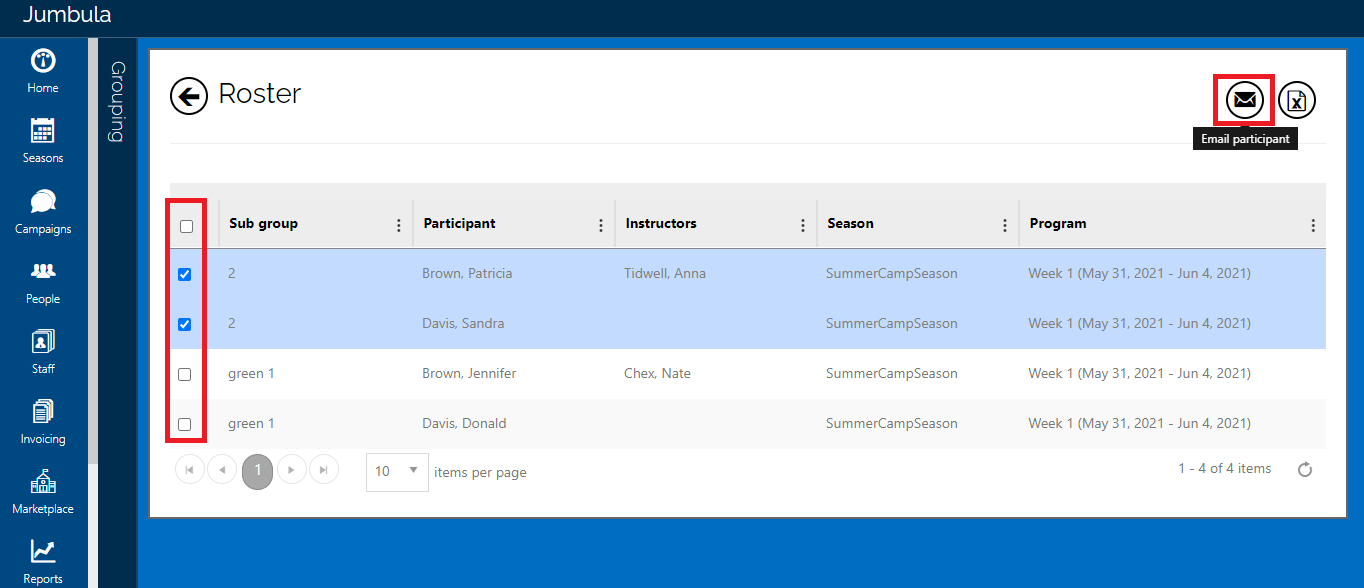Screen dimensions: 1364x588
Task: Open the Marketplace icon in sidebar
Action: point(43,481)
